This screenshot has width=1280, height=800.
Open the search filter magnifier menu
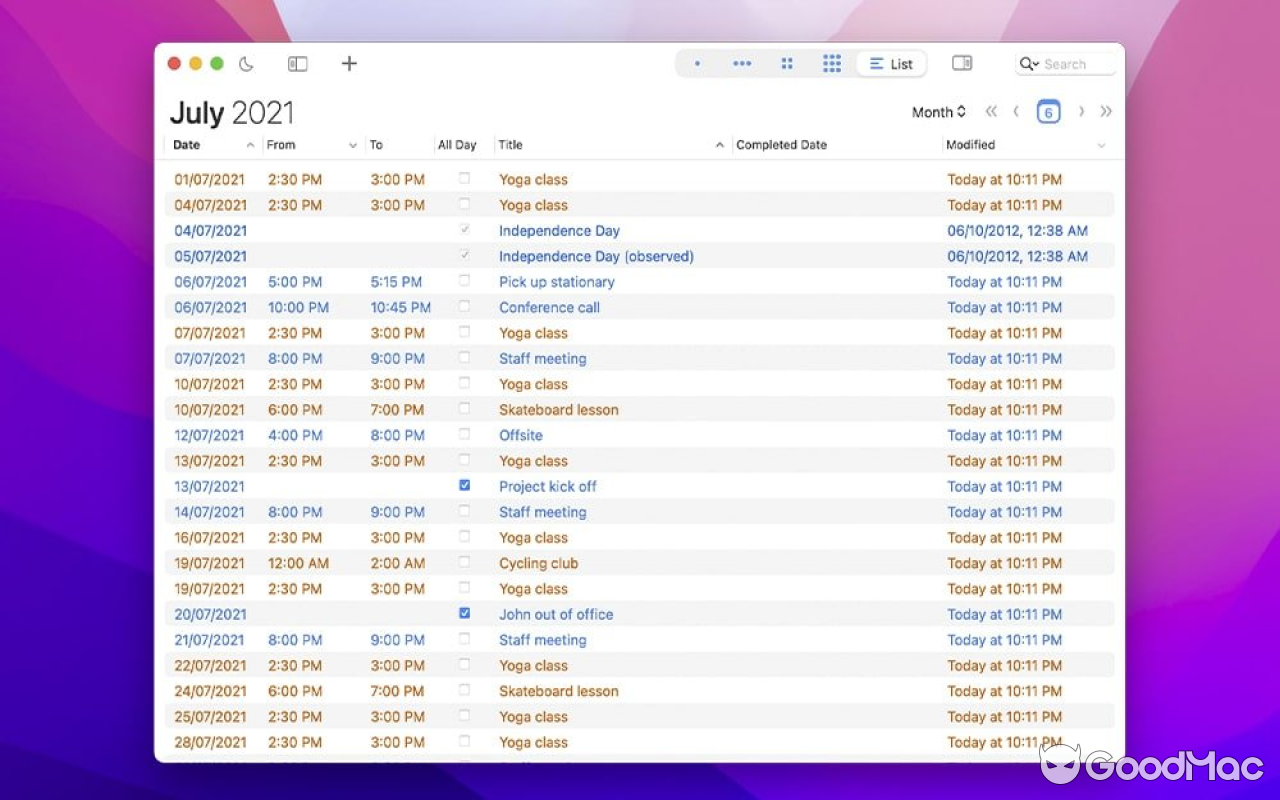pos(1030,63)
